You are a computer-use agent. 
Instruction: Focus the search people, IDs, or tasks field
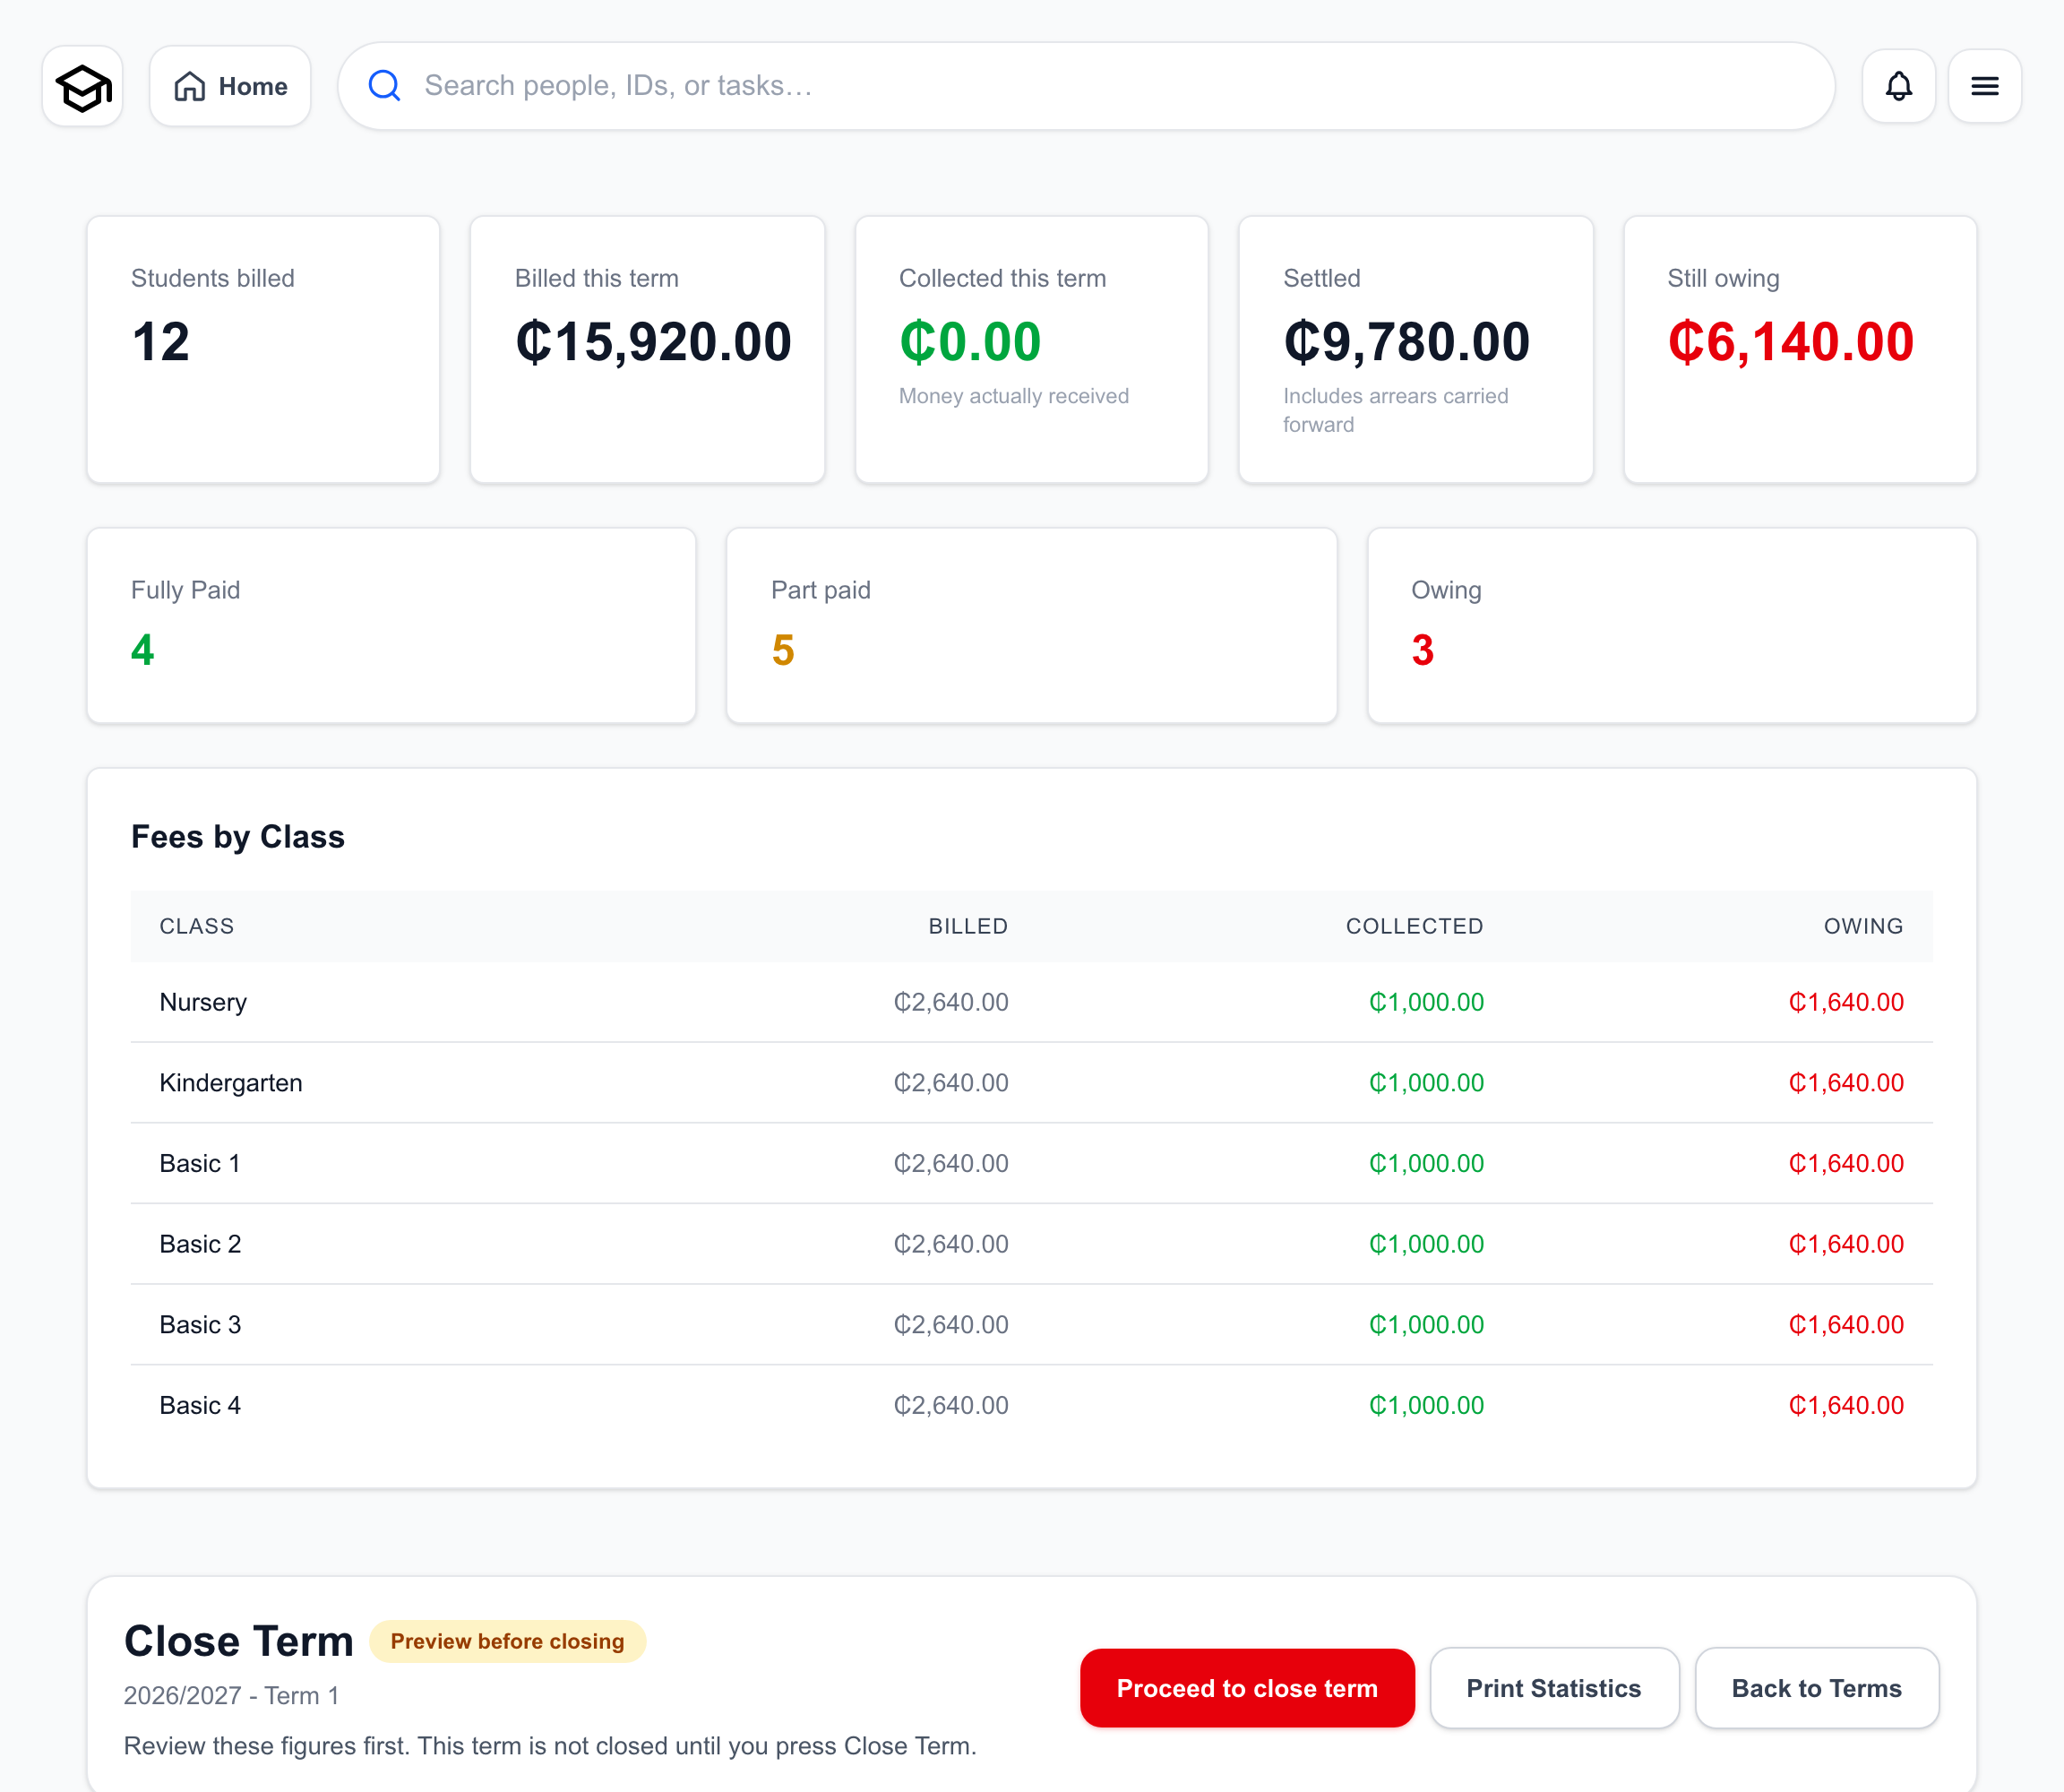point(1086,86)
